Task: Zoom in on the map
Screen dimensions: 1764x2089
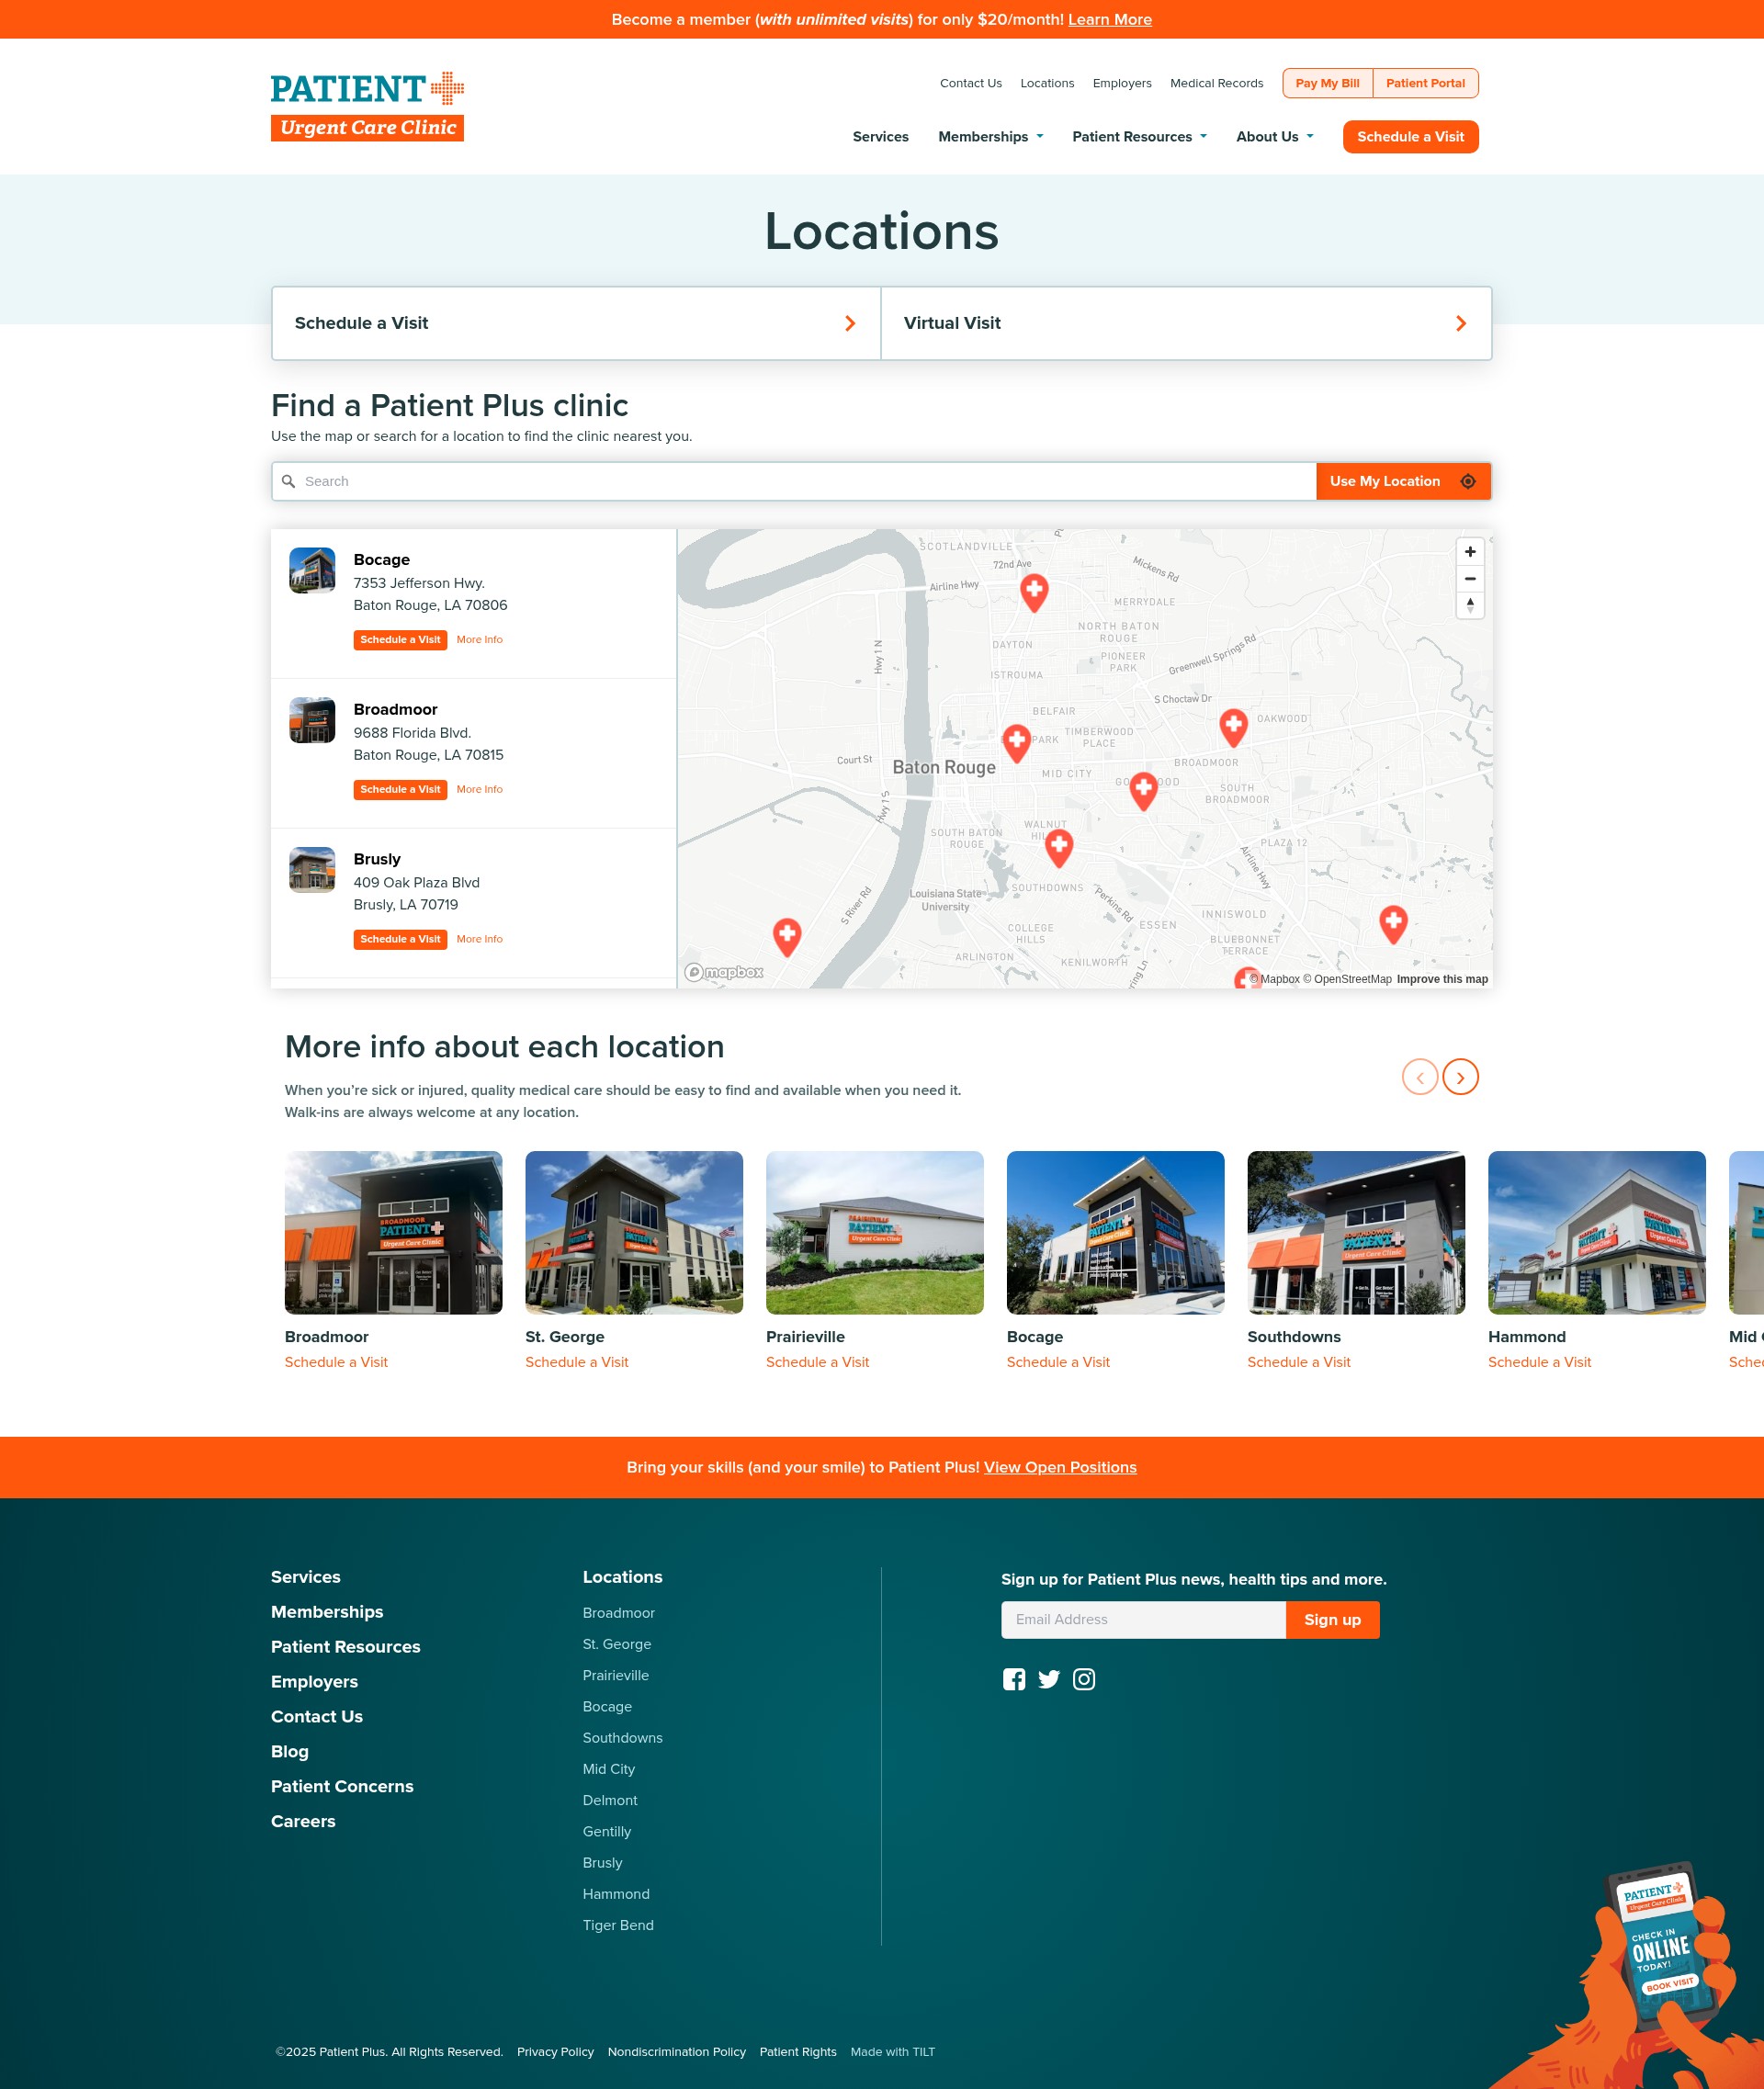Action: tap(1470, 552)
